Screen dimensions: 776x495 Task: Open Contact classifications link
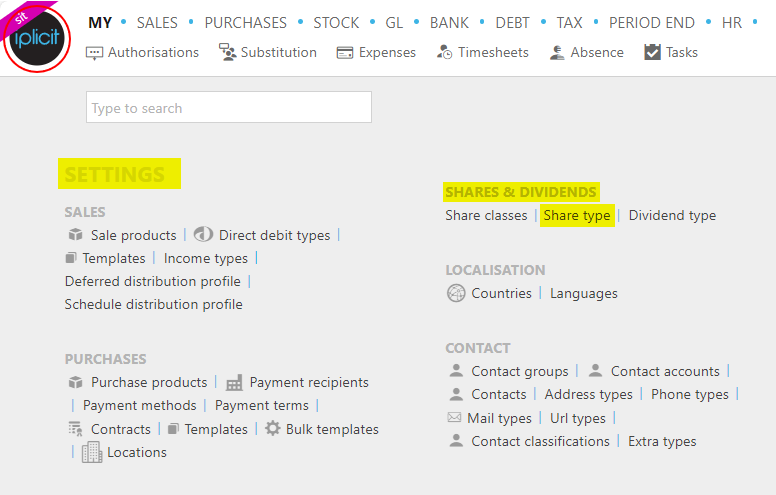pyautogui.click(x=540, y=441)
